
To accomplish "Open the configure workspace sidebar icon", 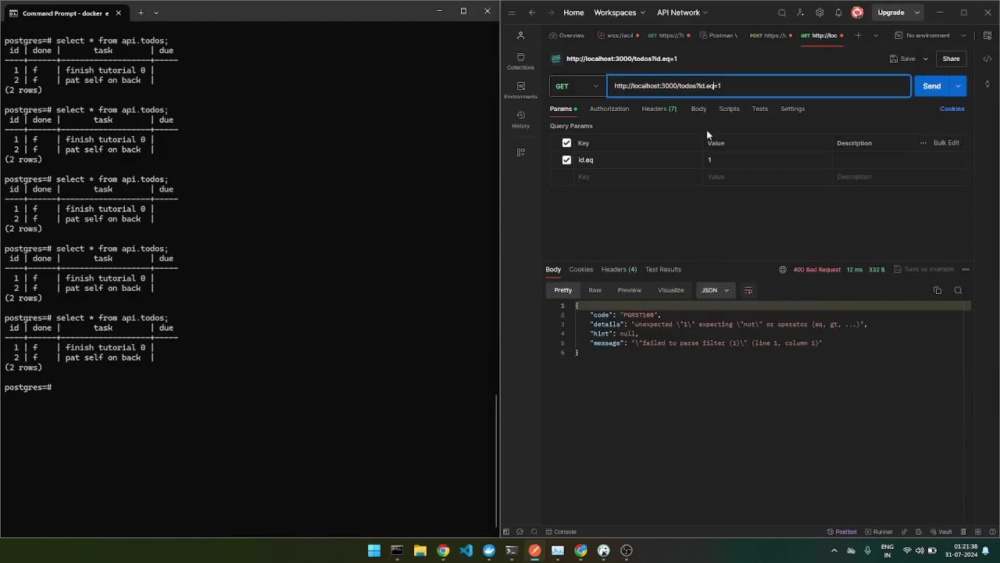I will click(520, 152).
